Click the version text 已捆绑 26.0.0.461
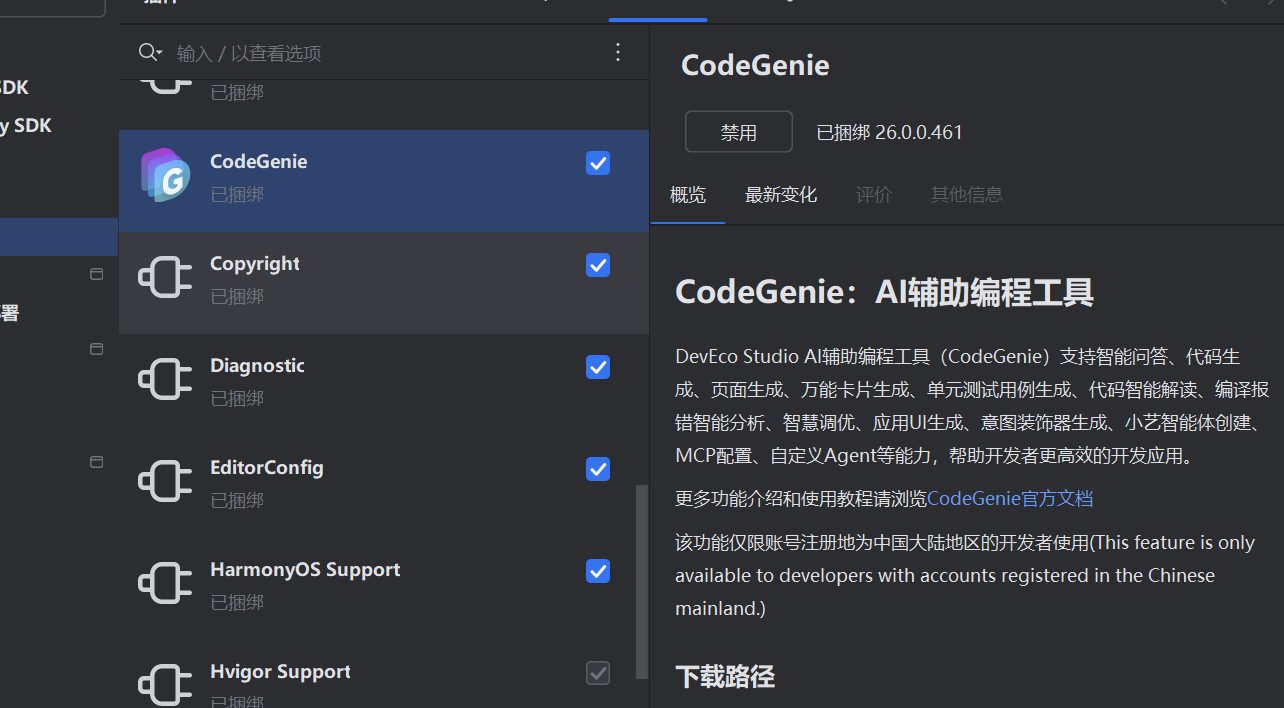1284x708 pixels. point(889,132)
